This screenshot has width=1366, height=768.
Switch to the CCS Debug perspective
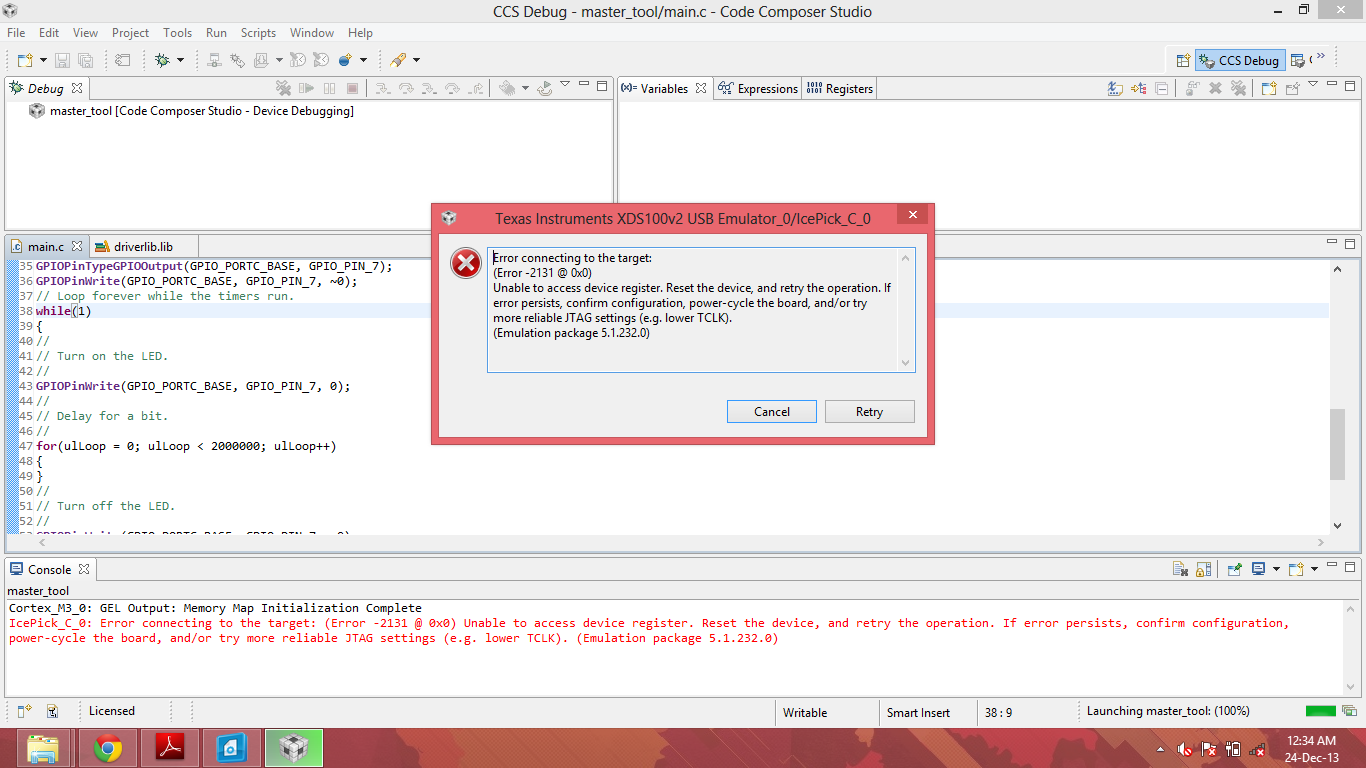tap(1239, 60)
